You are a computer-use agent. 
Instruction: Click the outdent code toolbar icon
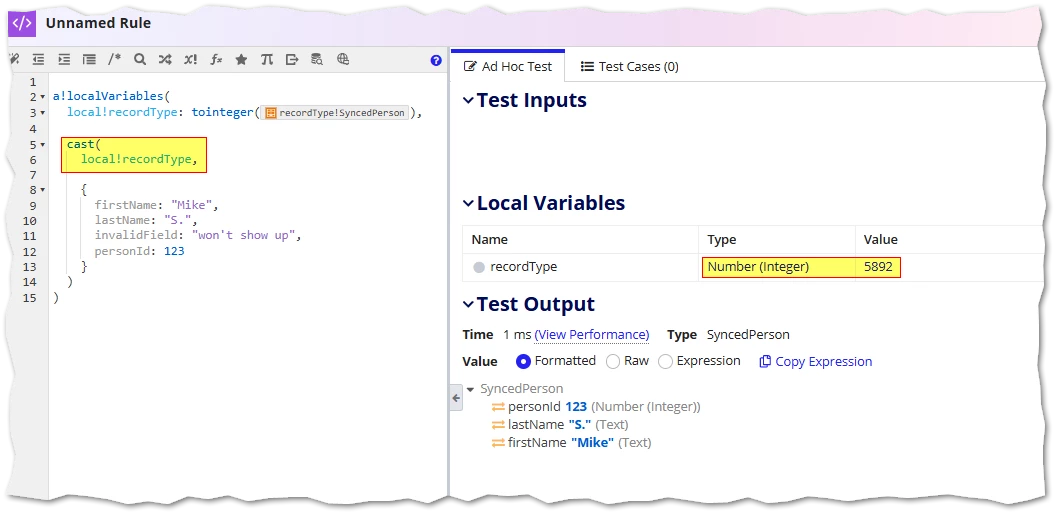point(38,59)
